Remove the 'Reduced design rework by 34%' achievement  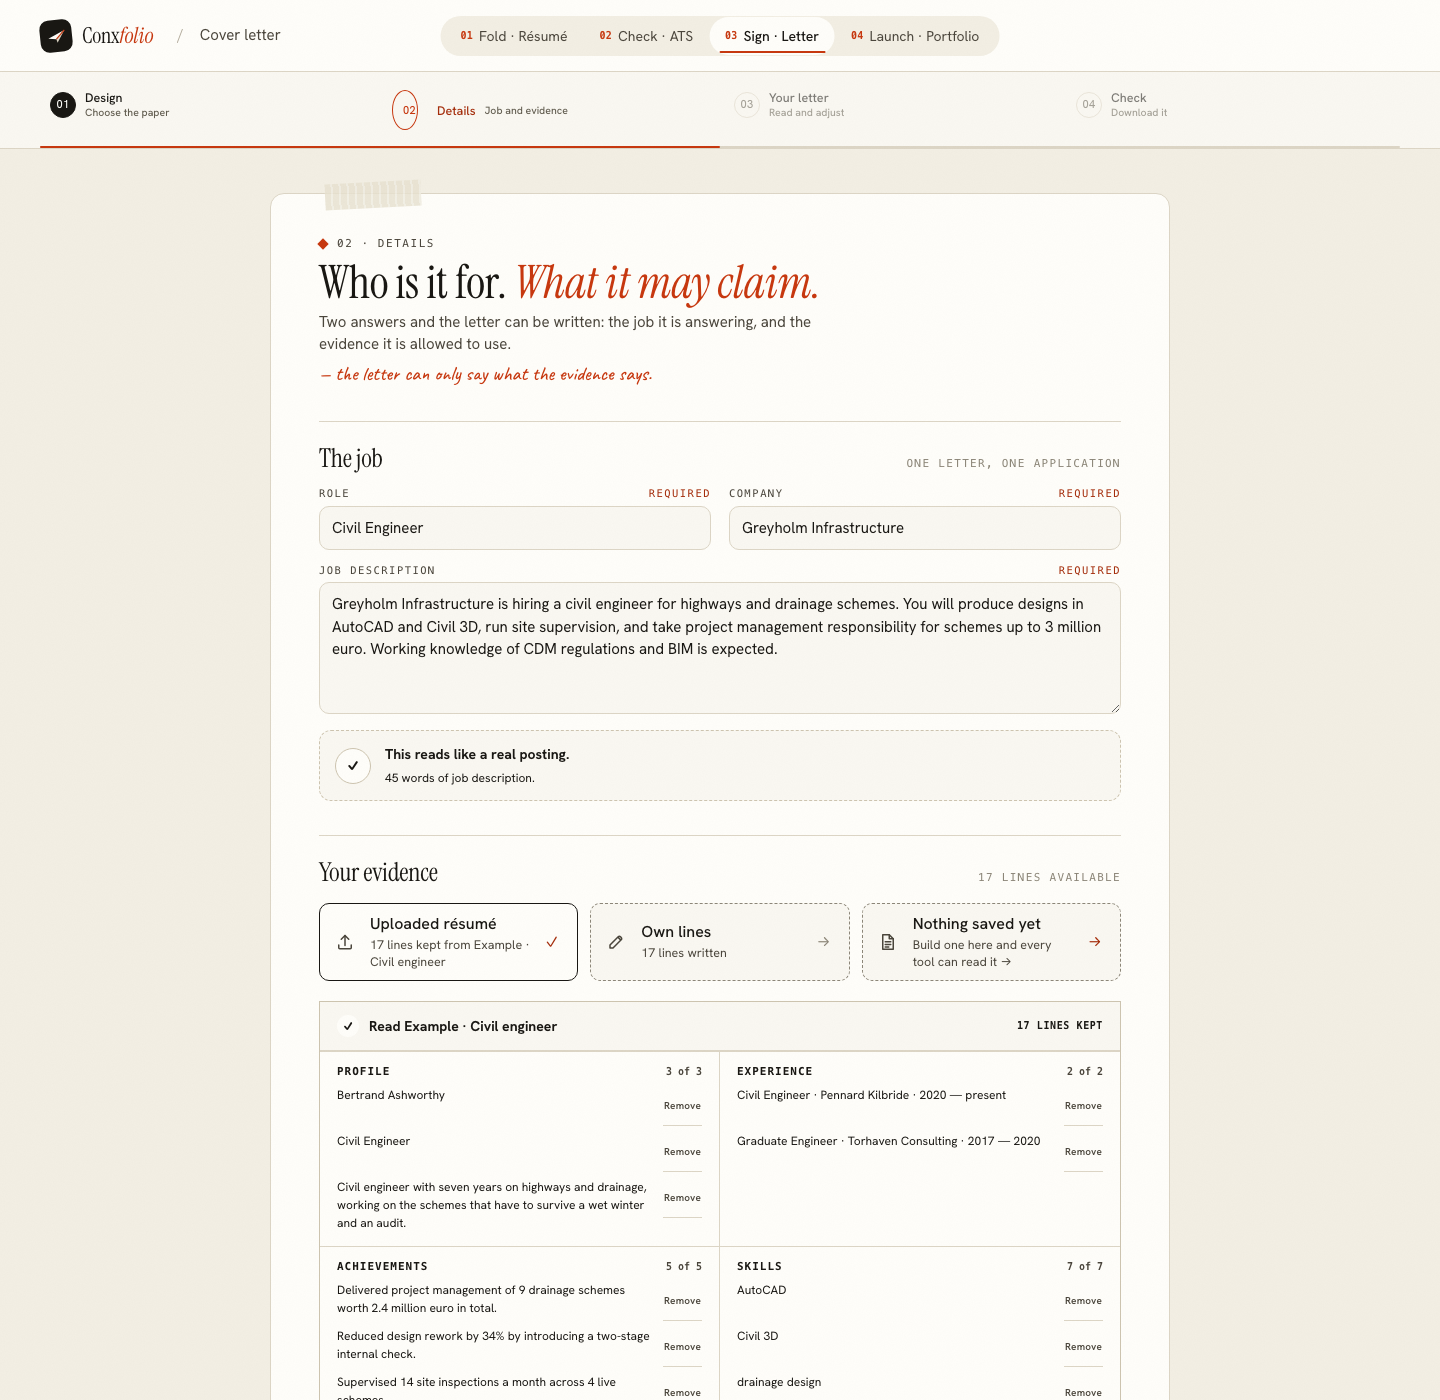[x=682, y=1347]
